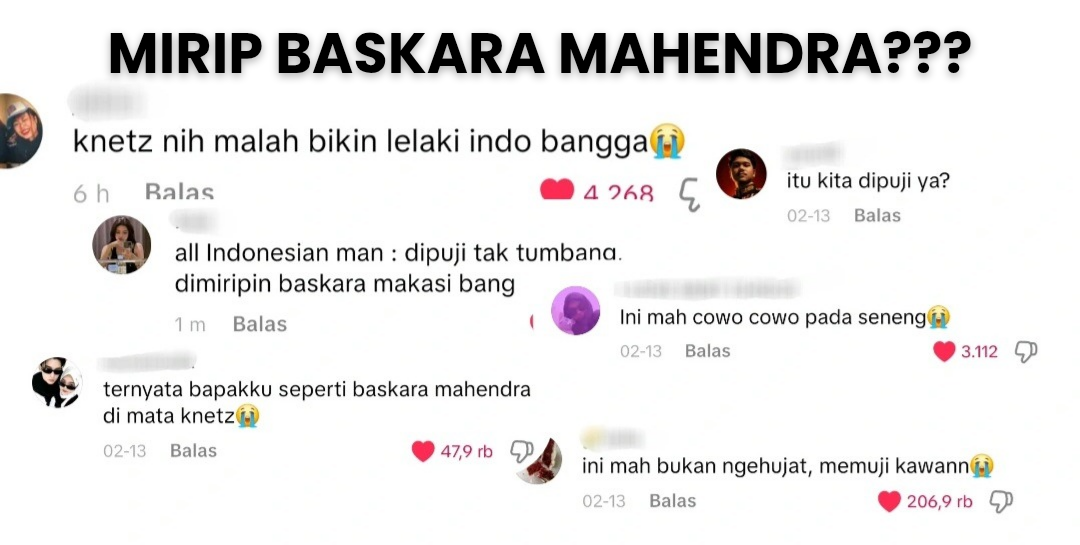Image resolution: width=1080 pixels, height=545 pixels.
Task: Click Balas under 'cowo cowo pada seneng'
Action: [x=707, y=351]
